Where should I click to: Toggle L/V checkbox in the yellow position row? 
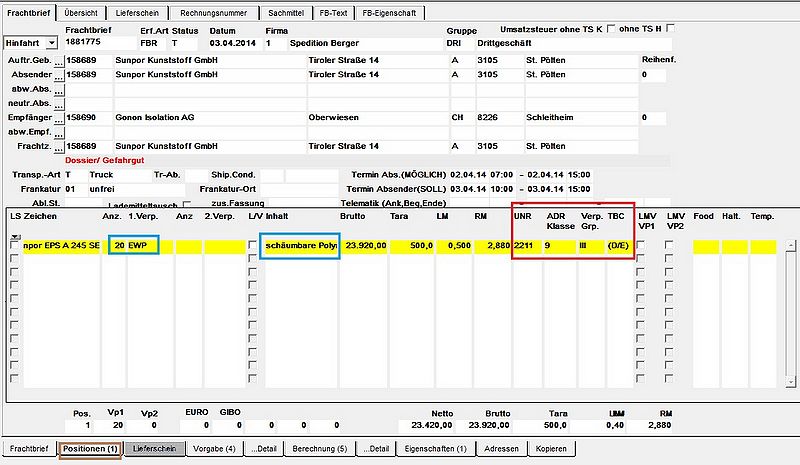point(252,245)
